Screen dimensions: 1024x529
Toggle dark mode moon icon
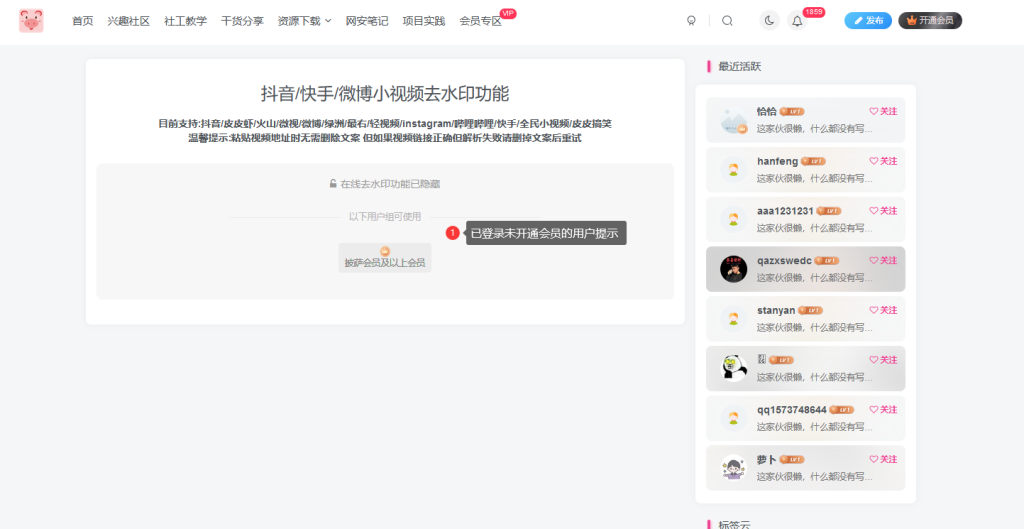770,21
